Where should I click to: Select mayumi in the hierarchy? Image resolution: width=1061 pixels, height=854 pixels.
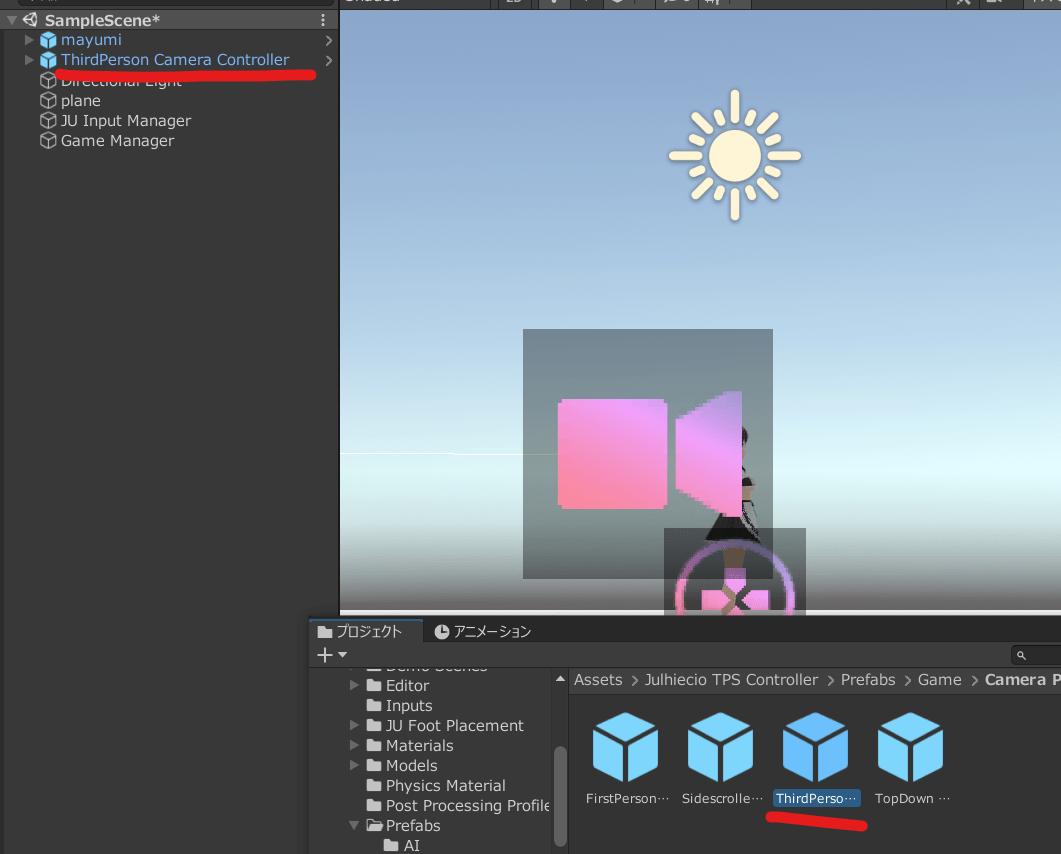91,41
